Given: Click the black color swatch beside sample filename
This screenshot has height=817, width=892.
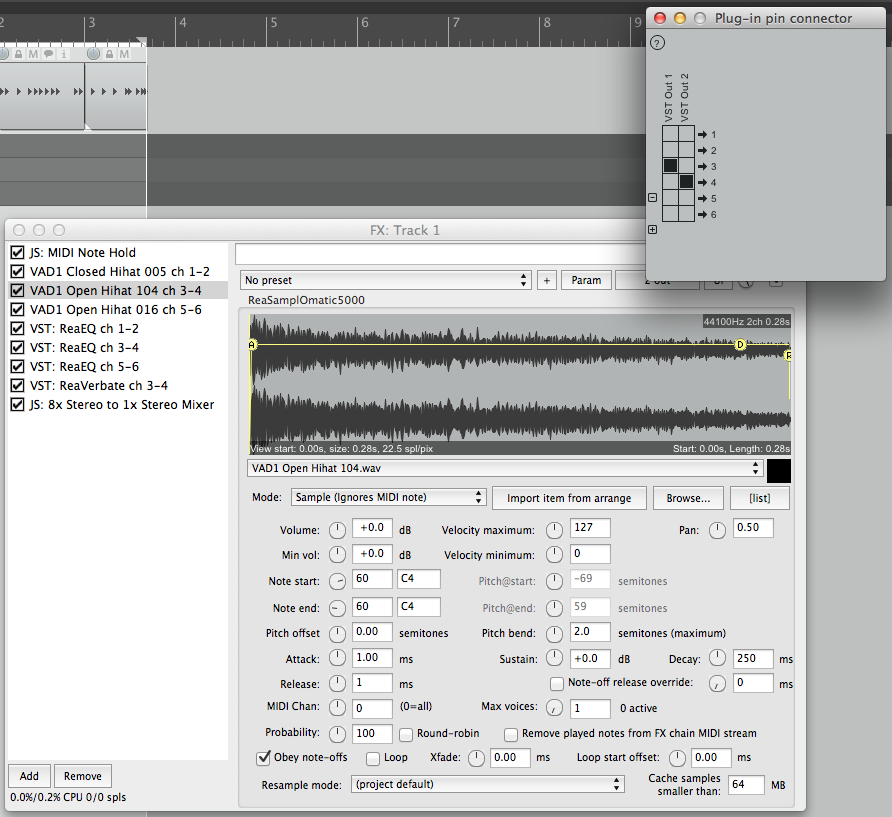Looking at the screenshot, I should tap(779, 470).
